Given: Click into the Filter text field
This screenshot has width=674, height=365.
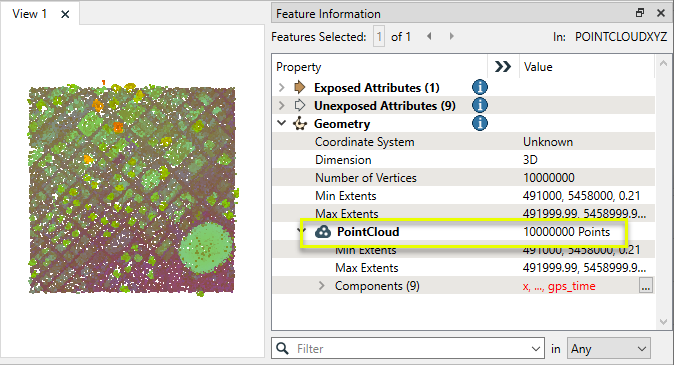Looking at the screenshot, I should pos(411,349).
